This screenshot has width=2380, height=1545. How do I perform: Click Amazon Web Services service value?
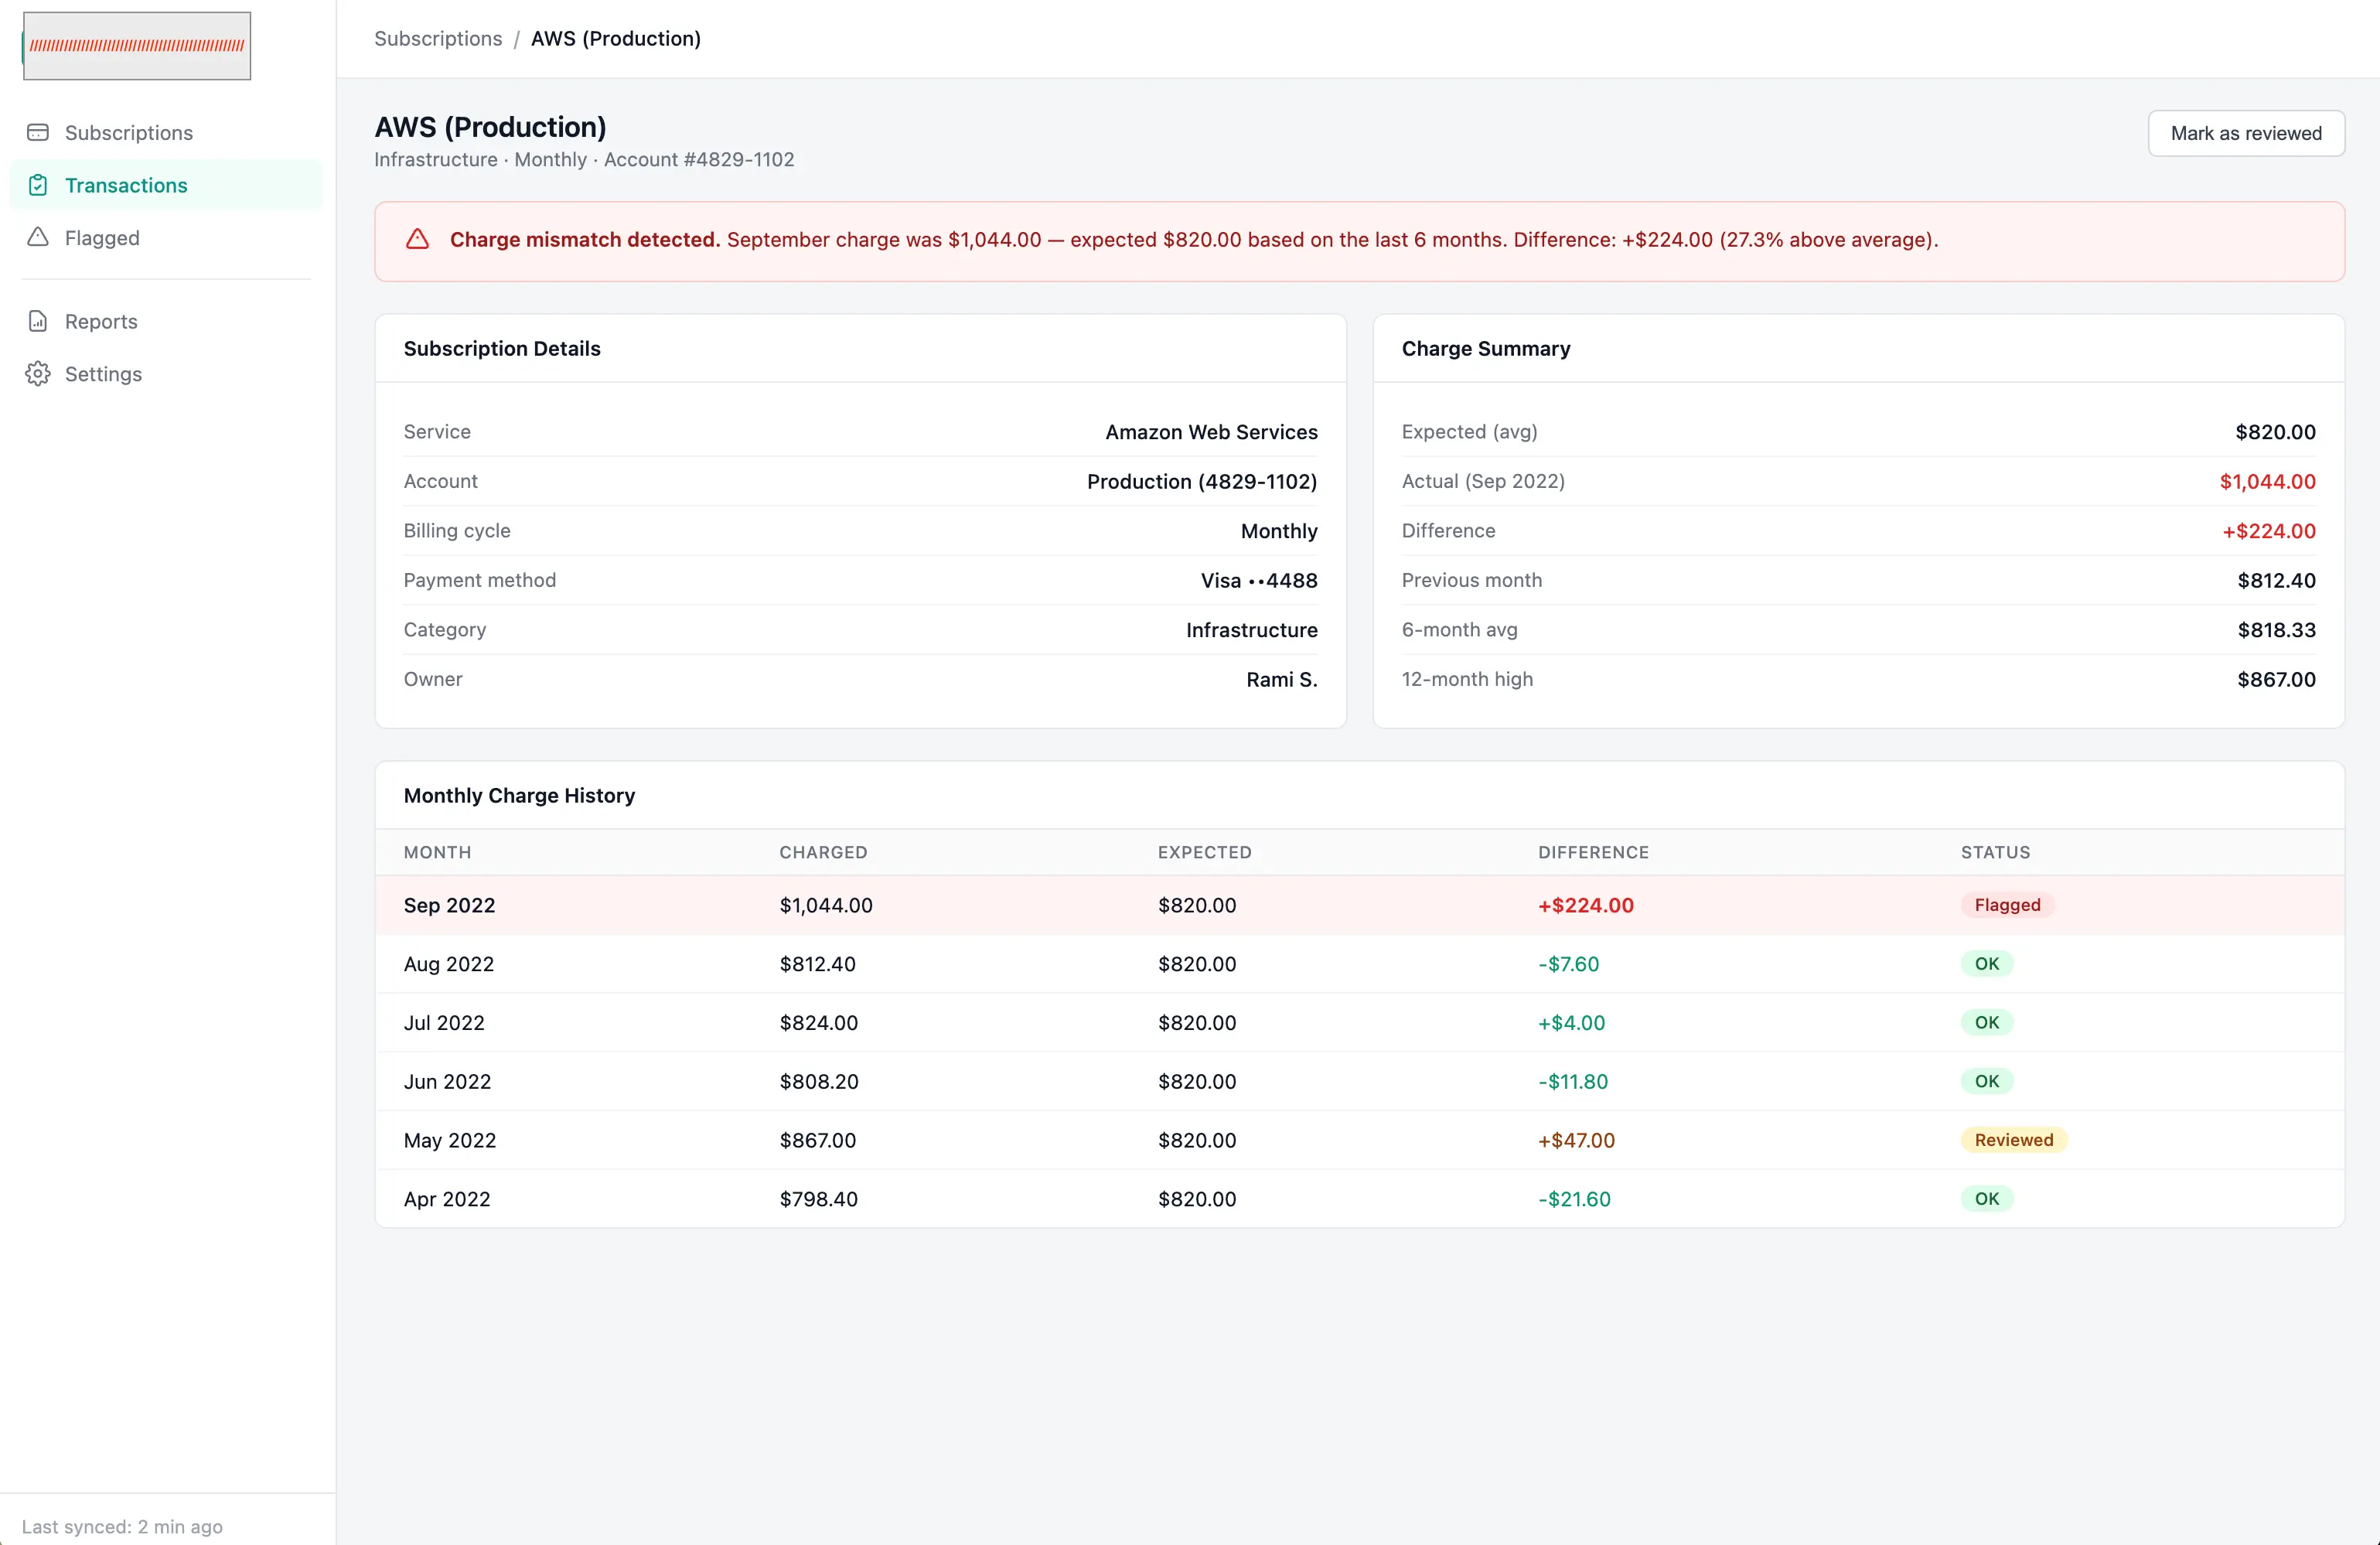click(x=1211, y=432)
